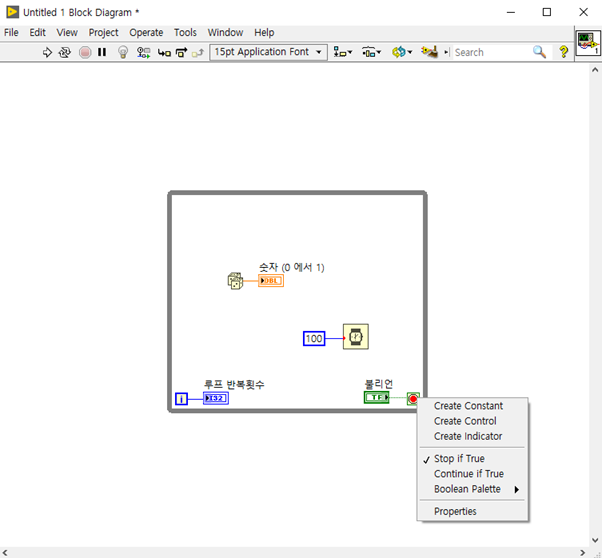Click the loop conditional stop terminal
Viewport: 602px width, 558px height.
coord(413,399)
